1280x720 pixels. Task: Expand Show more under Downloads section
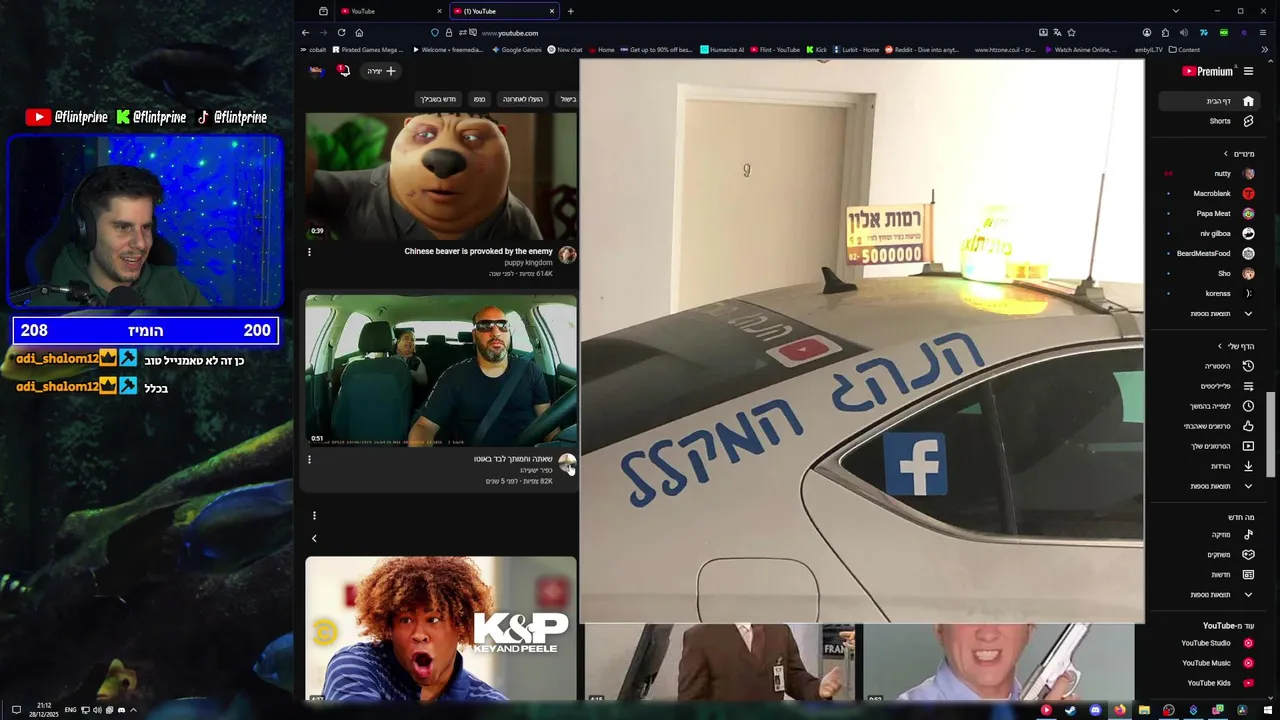(x=1208, y=486)
